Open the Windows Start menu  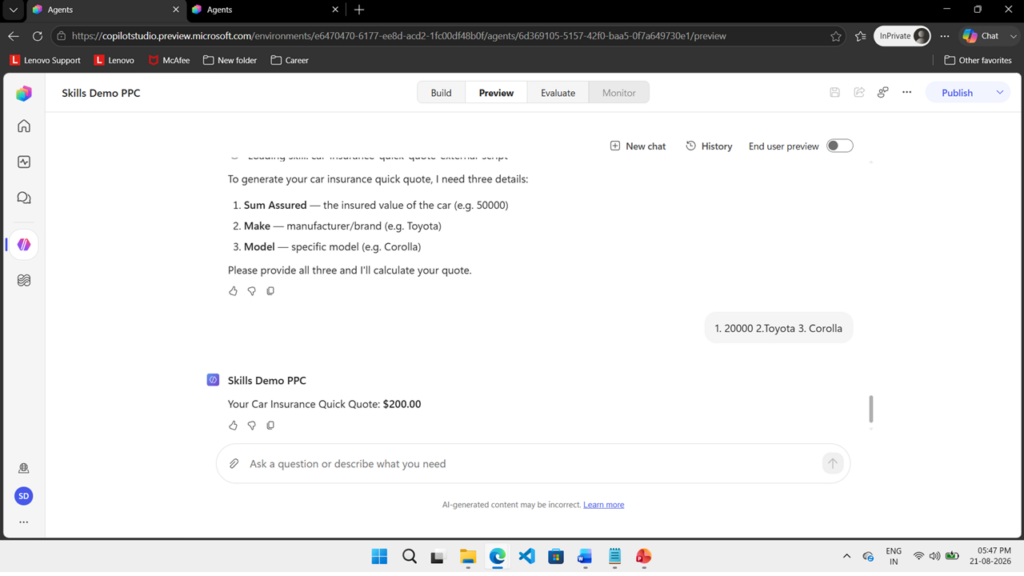click(379, 556)
